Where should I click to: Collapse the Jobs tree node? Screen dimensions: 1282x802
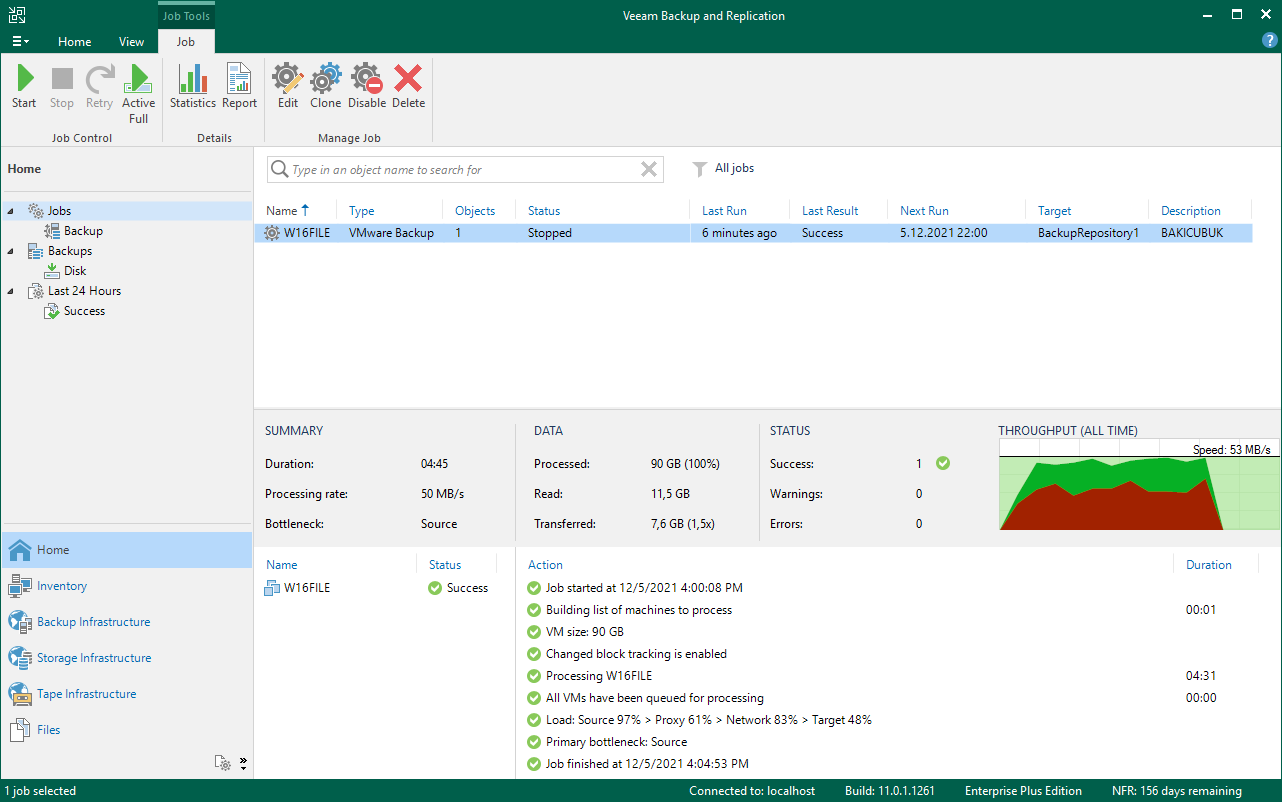pyautogui.click(x=11, y=211)
